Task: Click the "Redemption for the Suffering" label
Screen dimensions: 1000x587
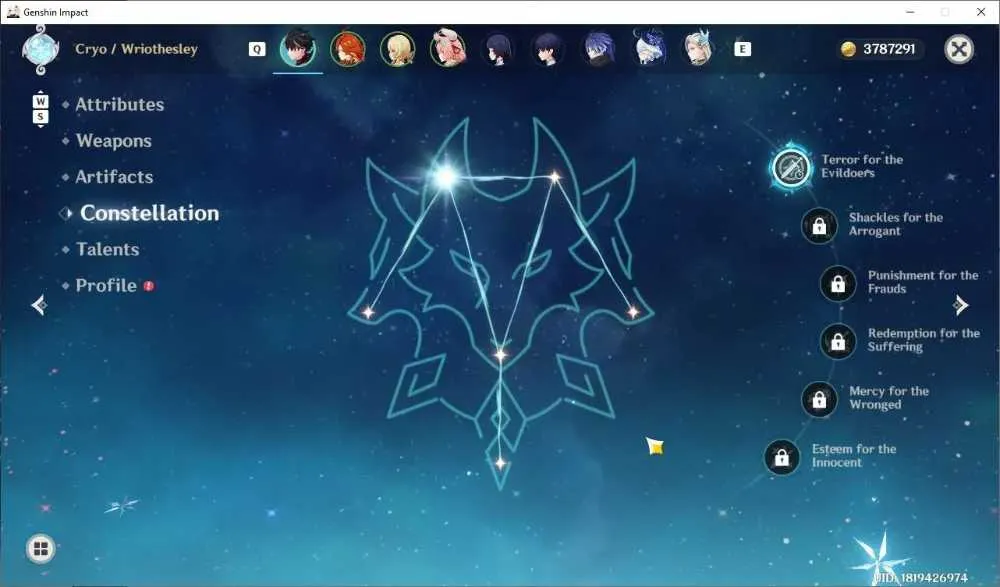Action: [x=923, y=340]
